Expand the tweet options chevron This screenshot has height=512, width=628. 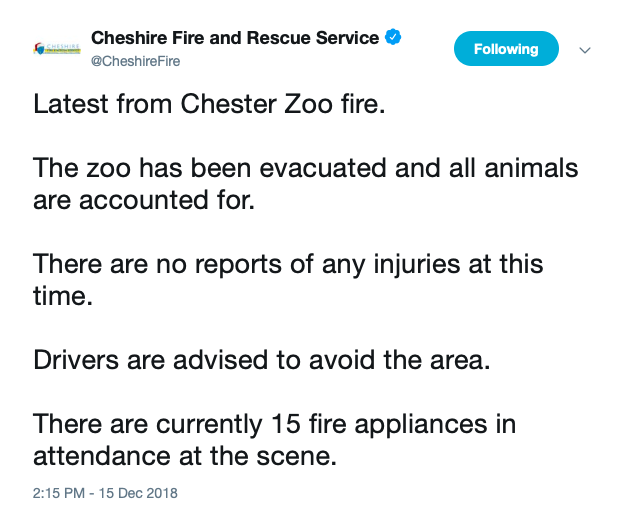pyautogui.click(x=586, y=50)
